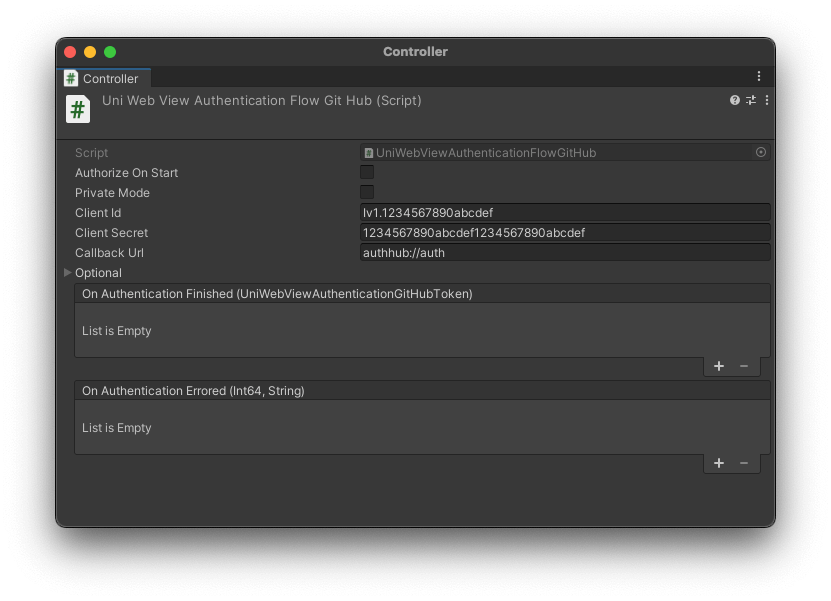Viewport: 831px width, 601px height.
Task: Click the Uni Web View Authentication Flow title
Action: (x=262, y=100)
